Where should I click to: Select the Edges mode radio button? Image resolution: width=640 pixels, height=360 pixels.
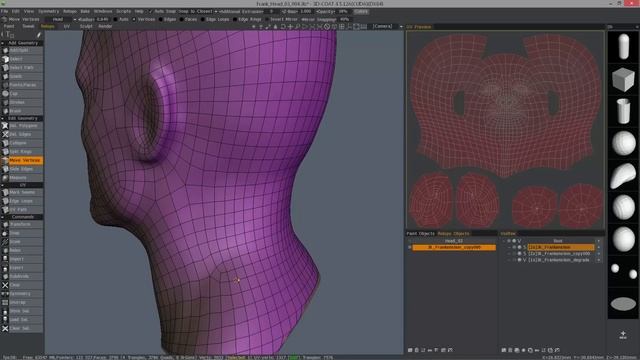[x=160, y=19]
